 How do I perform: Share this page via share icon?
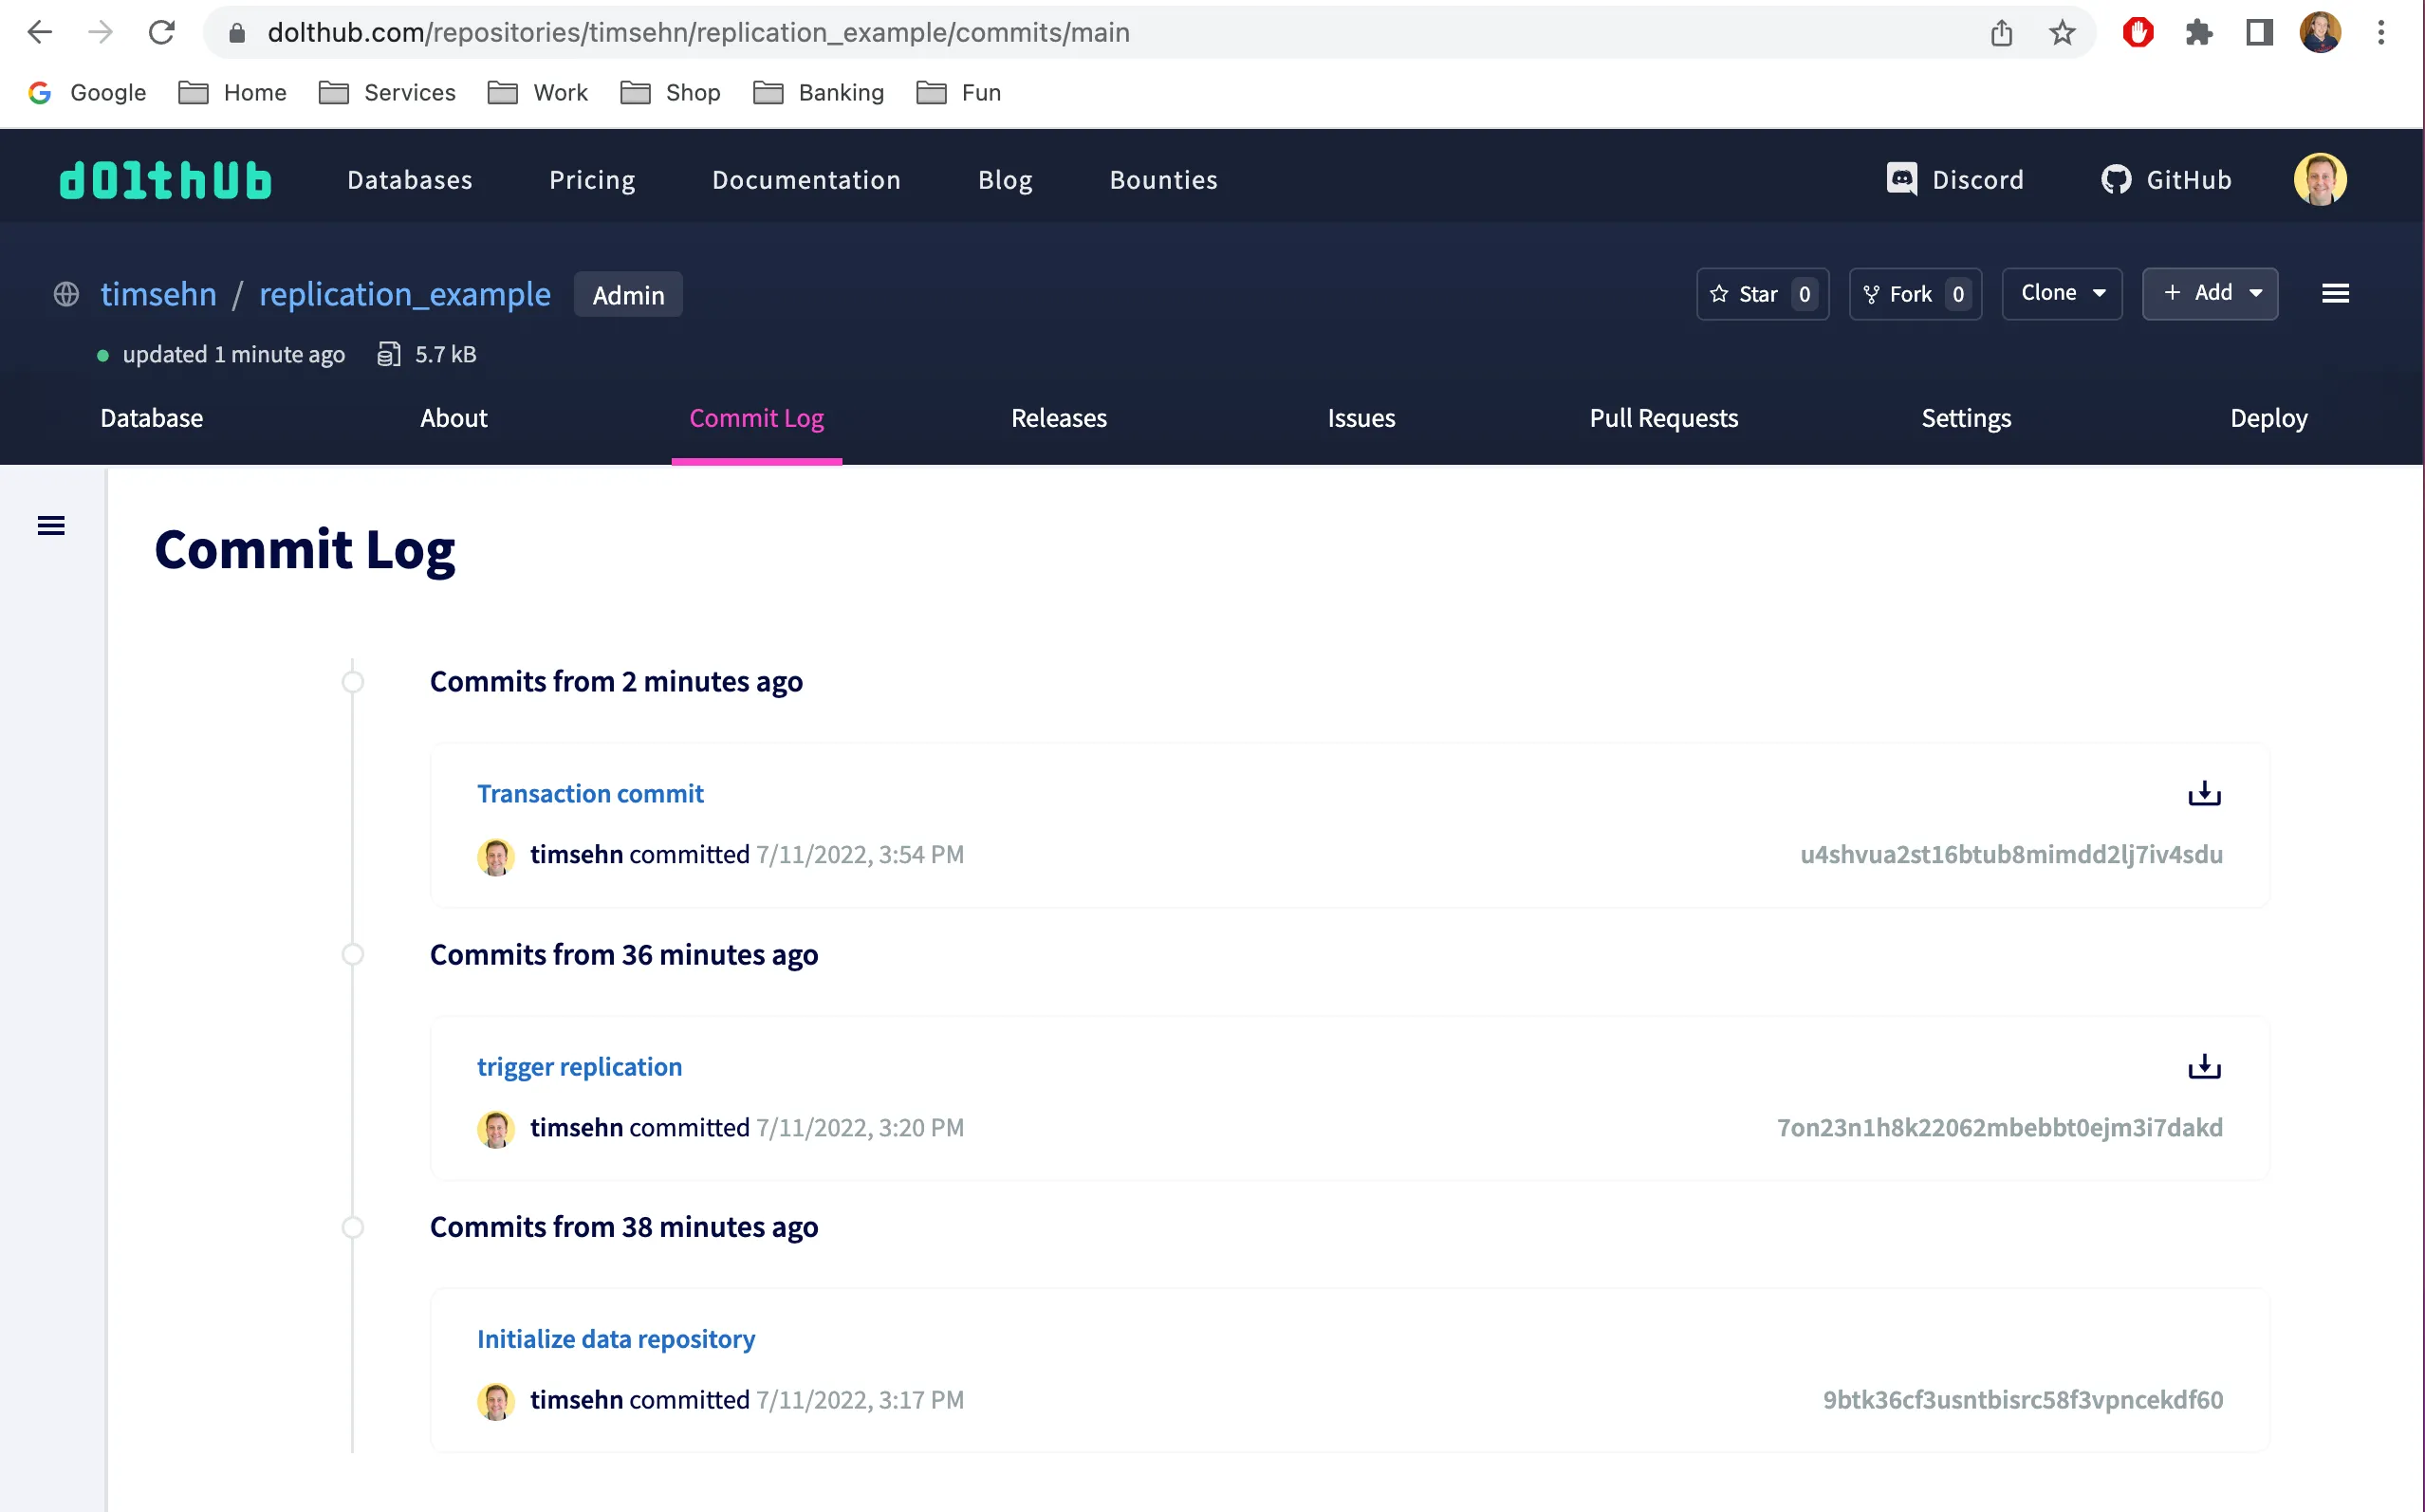coord(2001,33)
